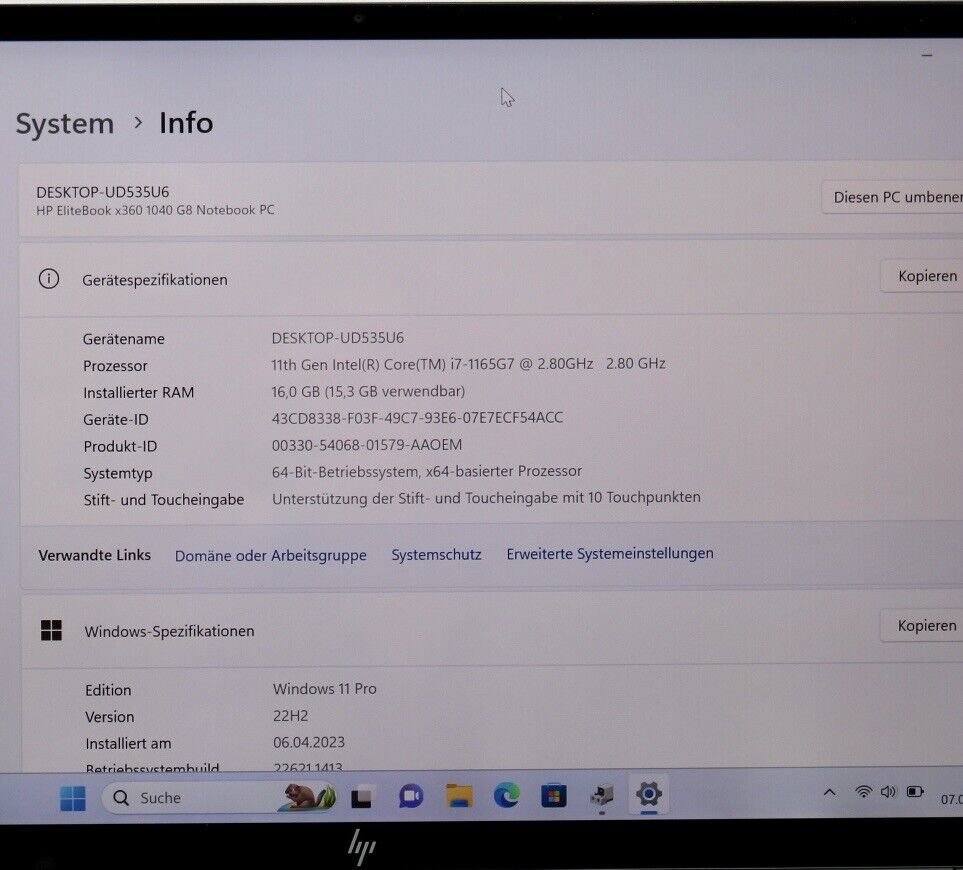Screen dimensions: 963x870
Task: Launch Microsoft Edge from the taskbar
Action: [x=505, y=796]
